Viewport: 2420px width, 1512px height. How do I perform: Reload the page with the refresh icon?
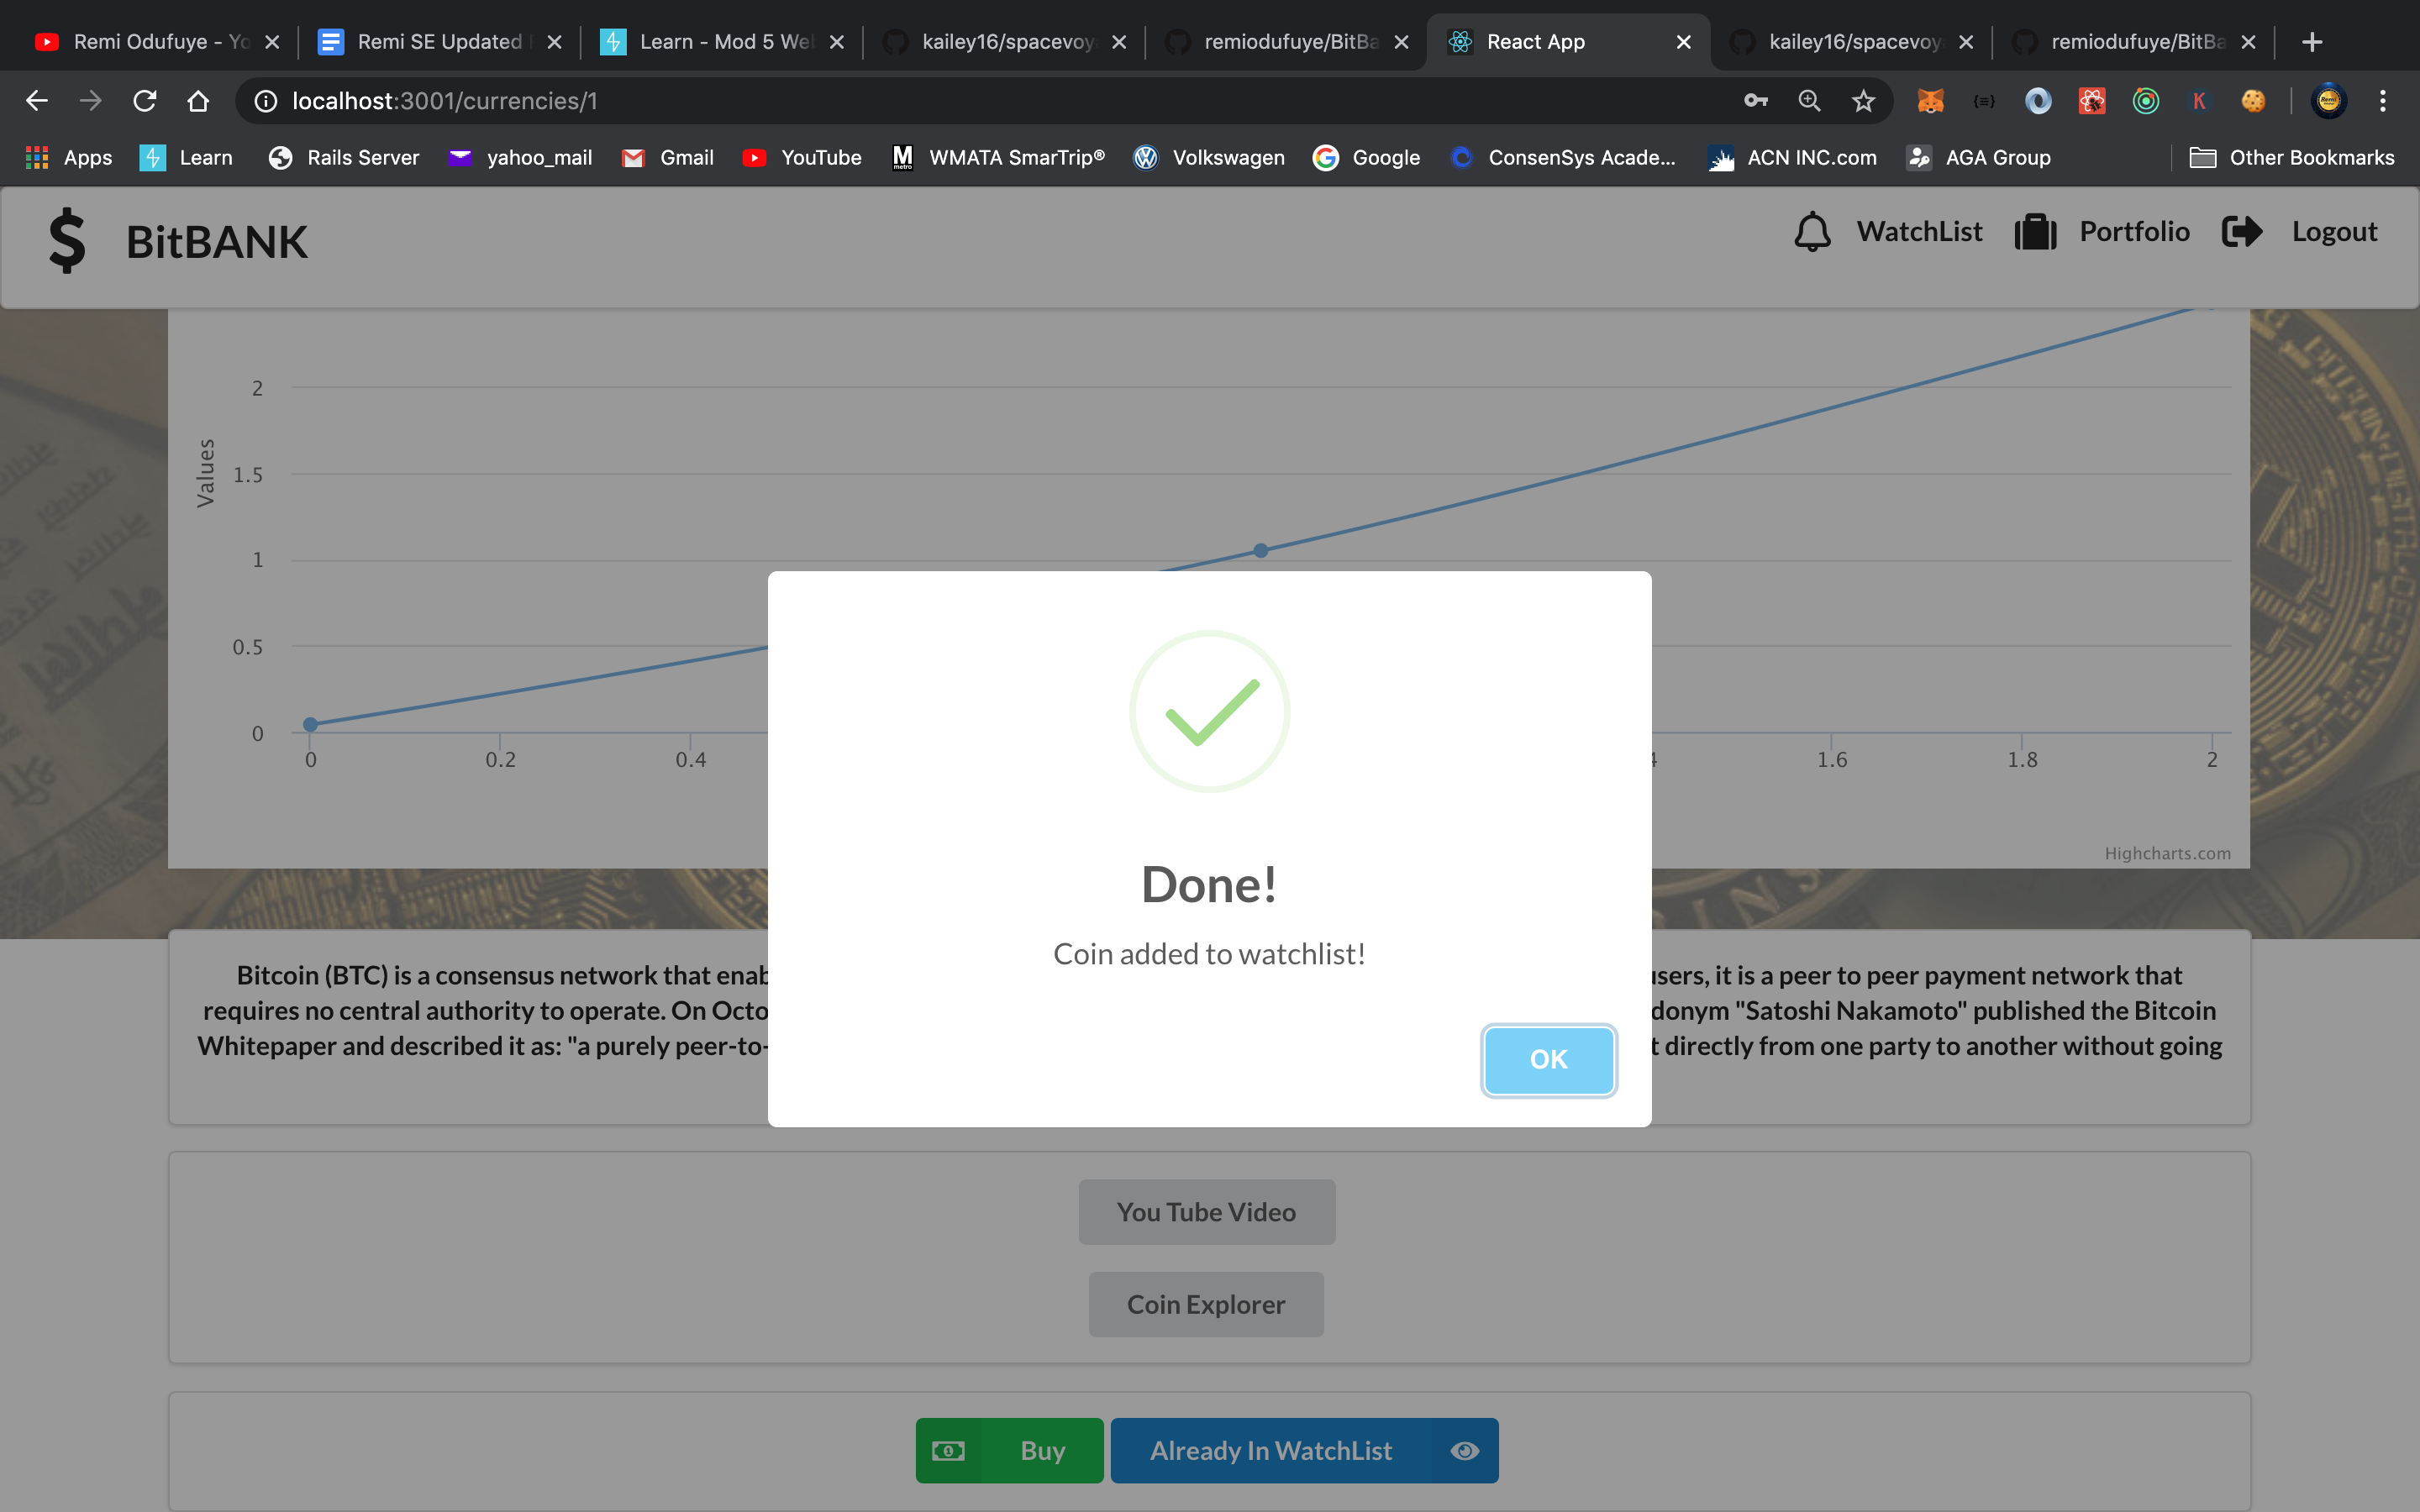point(145,101)
